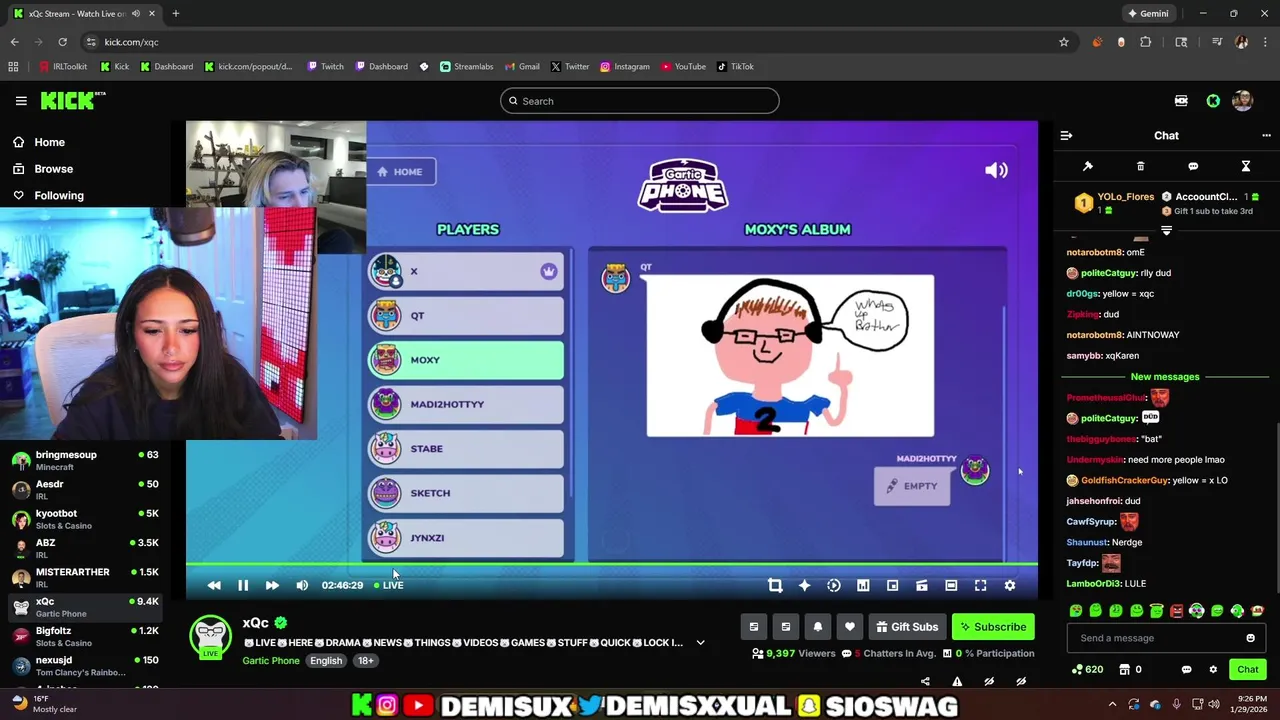The width and height of the screenshot is (1280, 720).
Task: Open green K icon in header
Action: coord(1213,101)
